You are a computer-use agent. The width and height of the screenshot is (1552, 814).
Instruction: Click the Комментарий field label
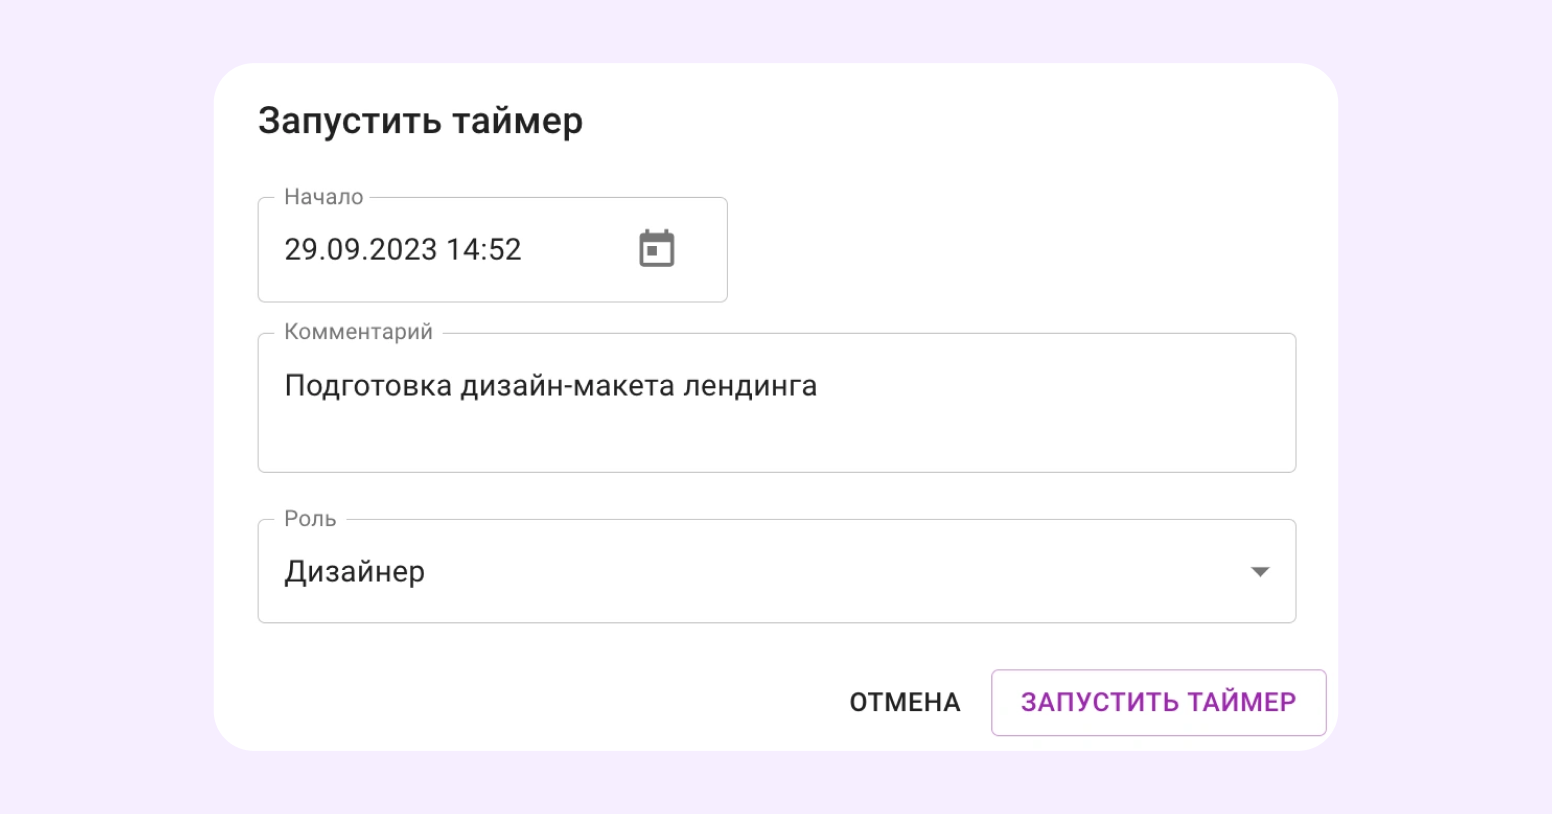click(x=358, y=332)
